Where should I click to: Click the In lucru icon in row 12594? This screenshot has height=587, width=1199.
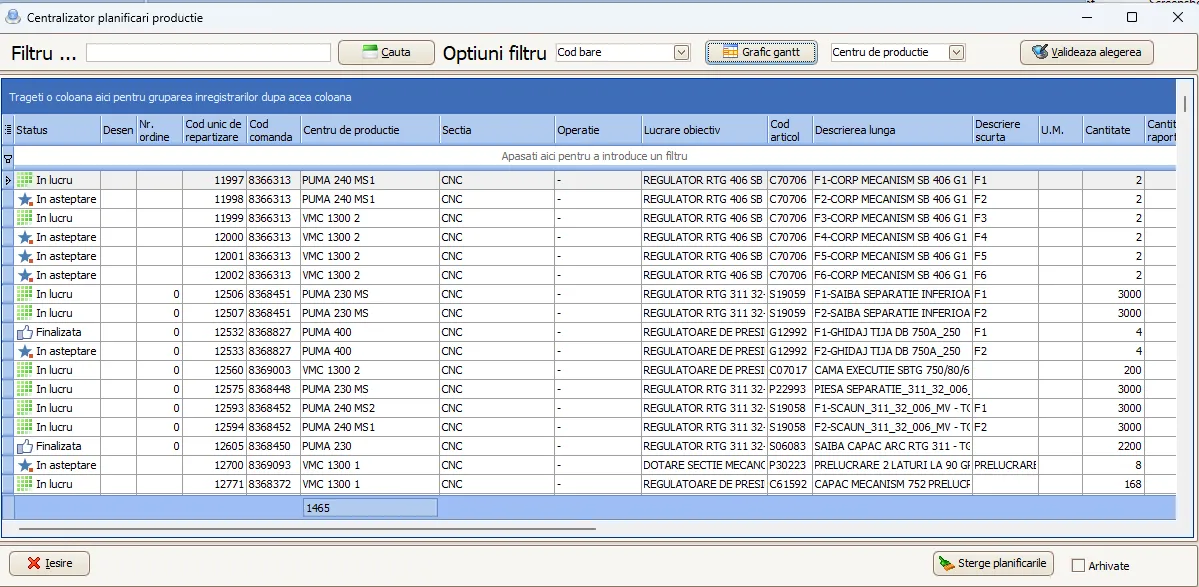(x=24, y=426)
